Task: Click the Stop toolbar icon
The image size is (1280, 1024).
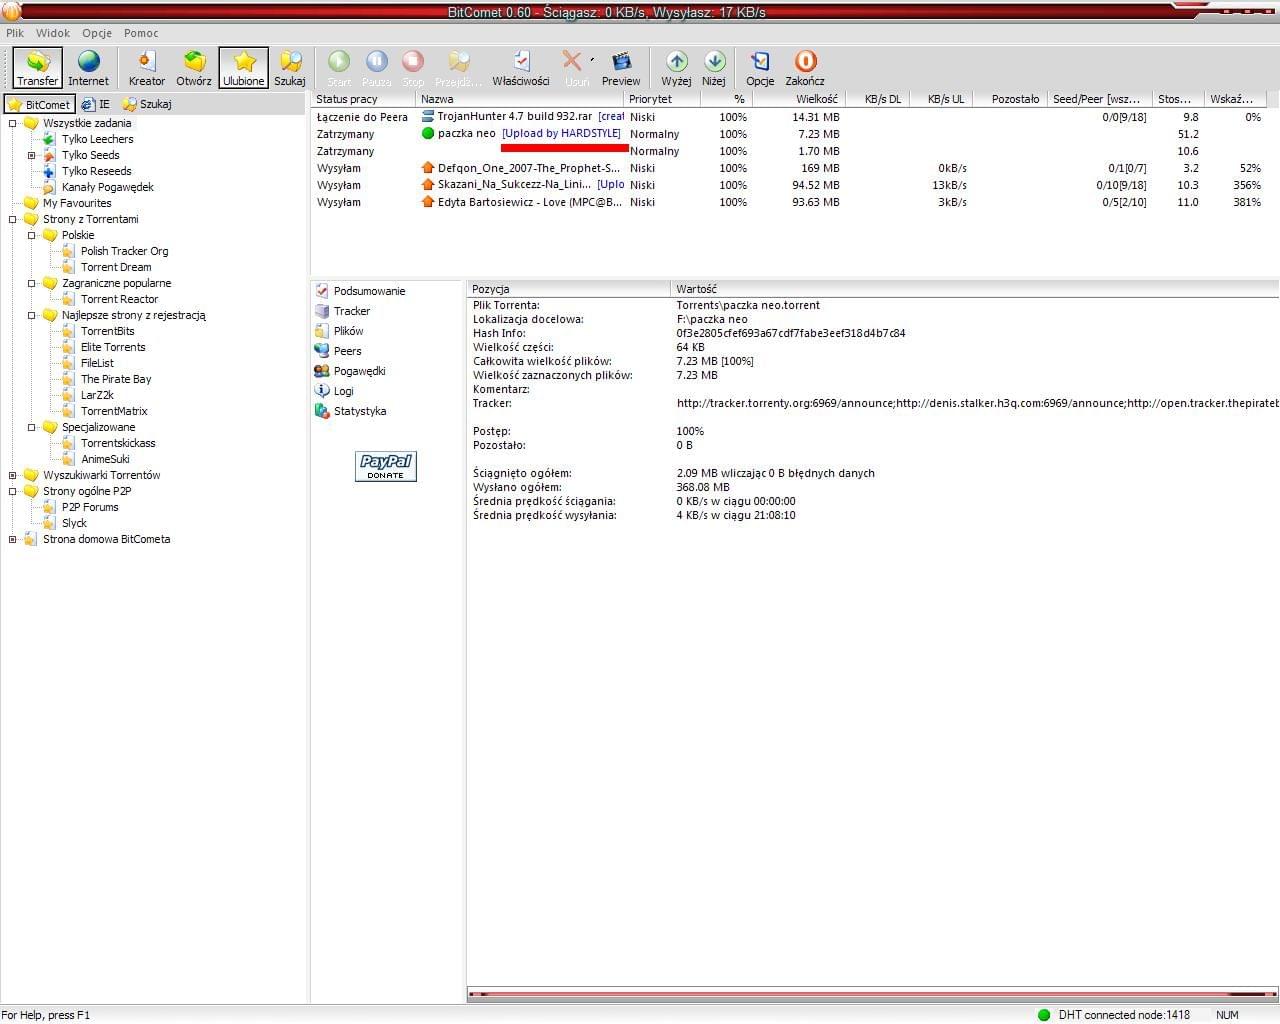Action: (413, 68)
